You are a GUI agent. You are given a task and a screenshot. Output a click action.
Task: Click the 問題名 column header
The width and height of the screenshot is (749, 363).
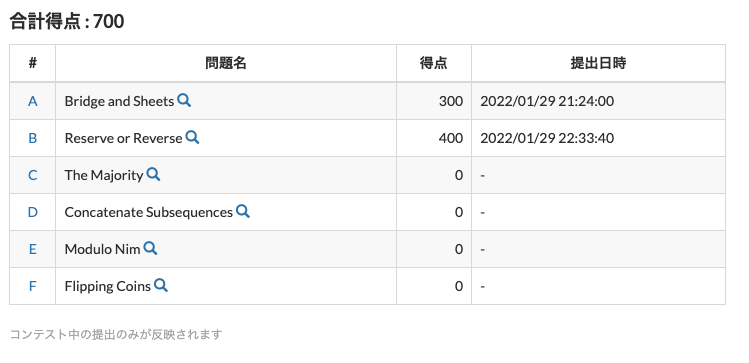point(225,63)
